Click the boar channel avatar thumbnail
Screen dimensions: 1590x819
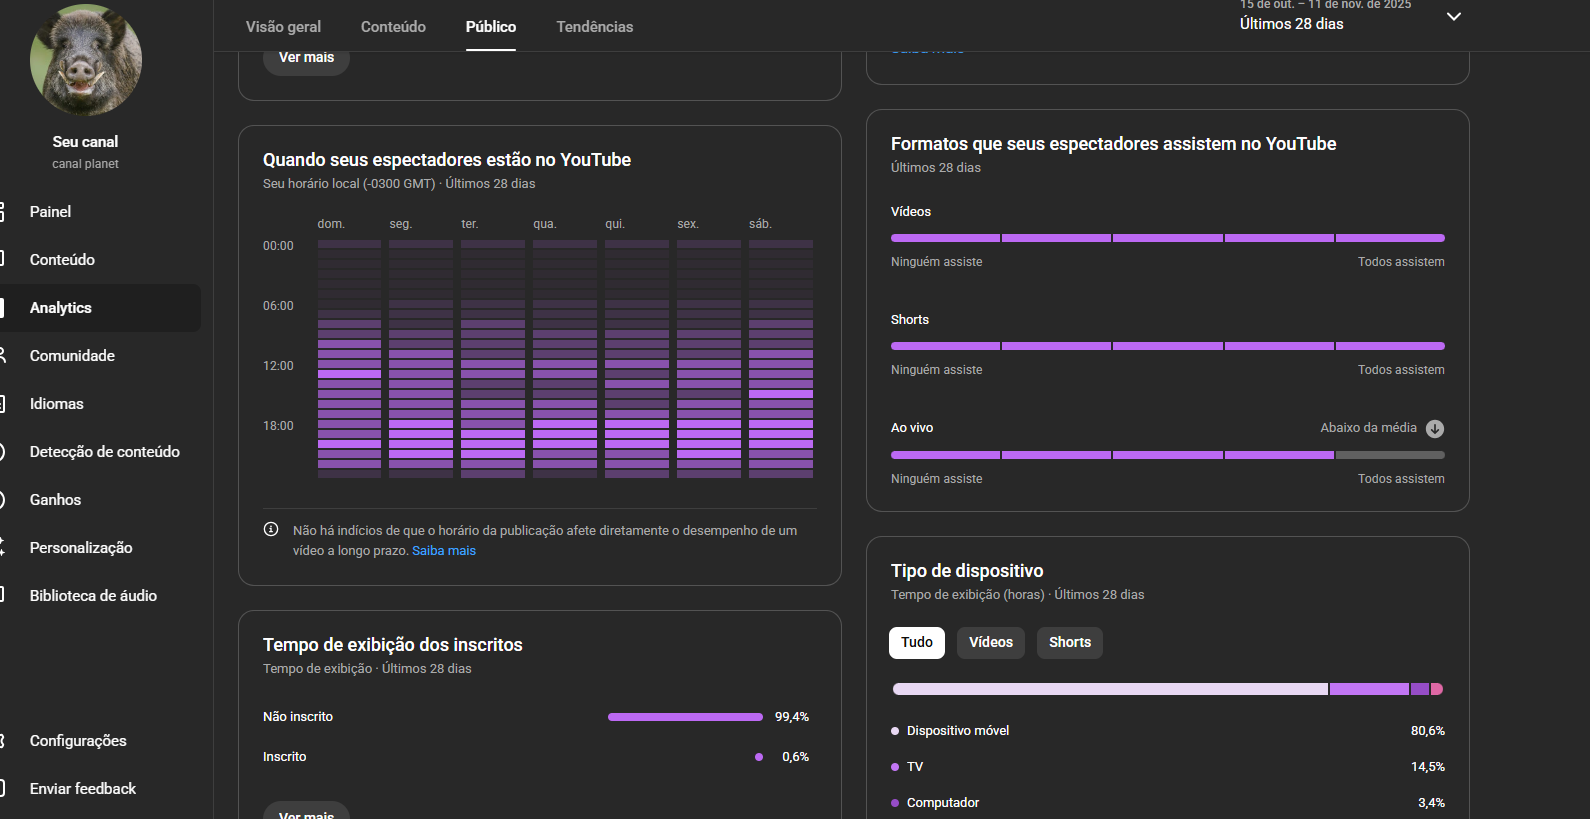pyautogui.click(x=86, y=61)
